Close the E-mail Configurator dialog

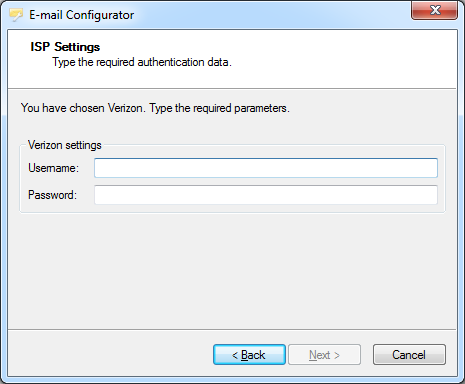(435, 10)
